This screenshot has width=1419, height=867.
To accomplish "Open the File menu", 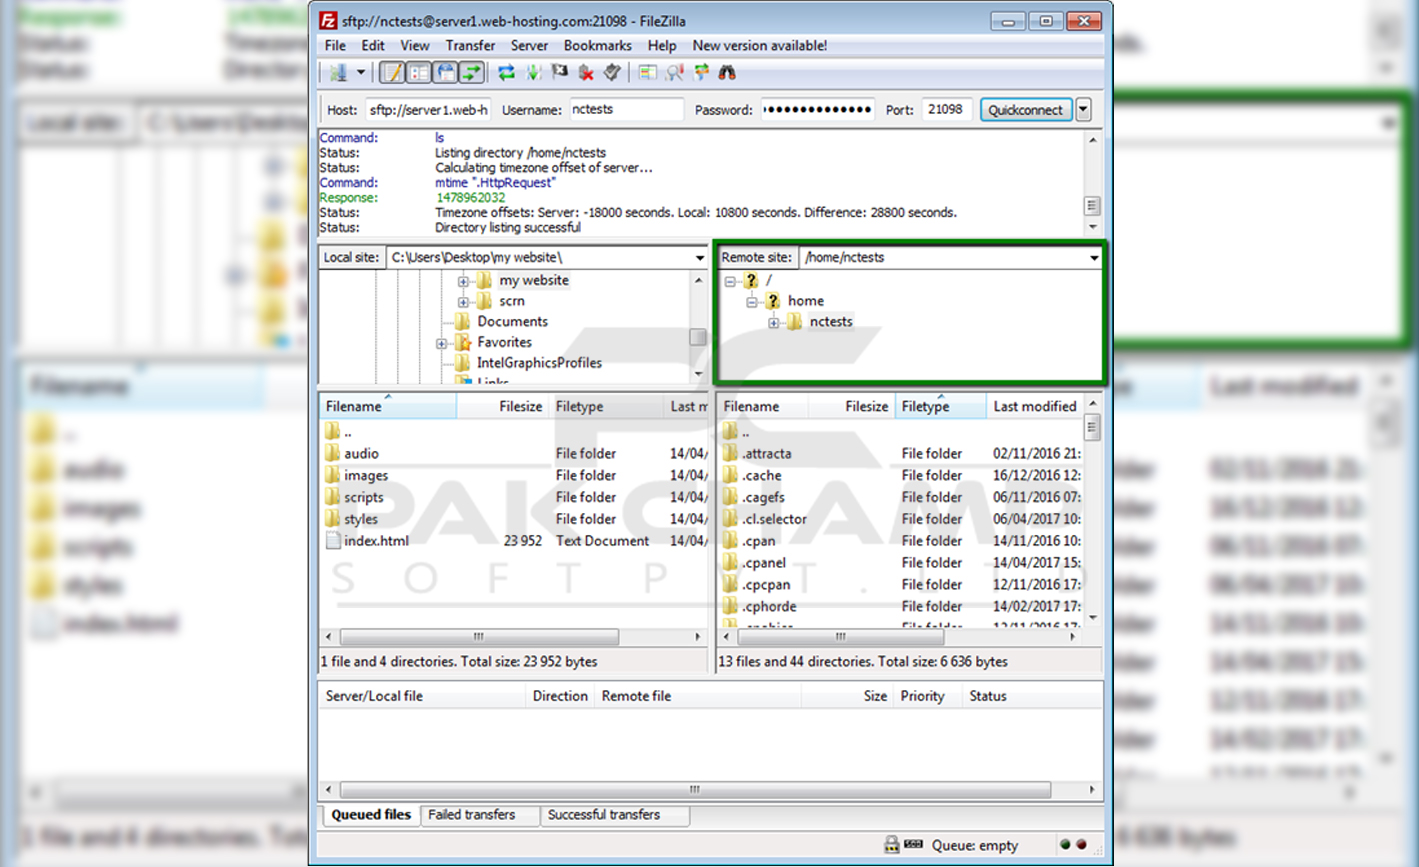I will pyautogui.click(x=335, y=46).
